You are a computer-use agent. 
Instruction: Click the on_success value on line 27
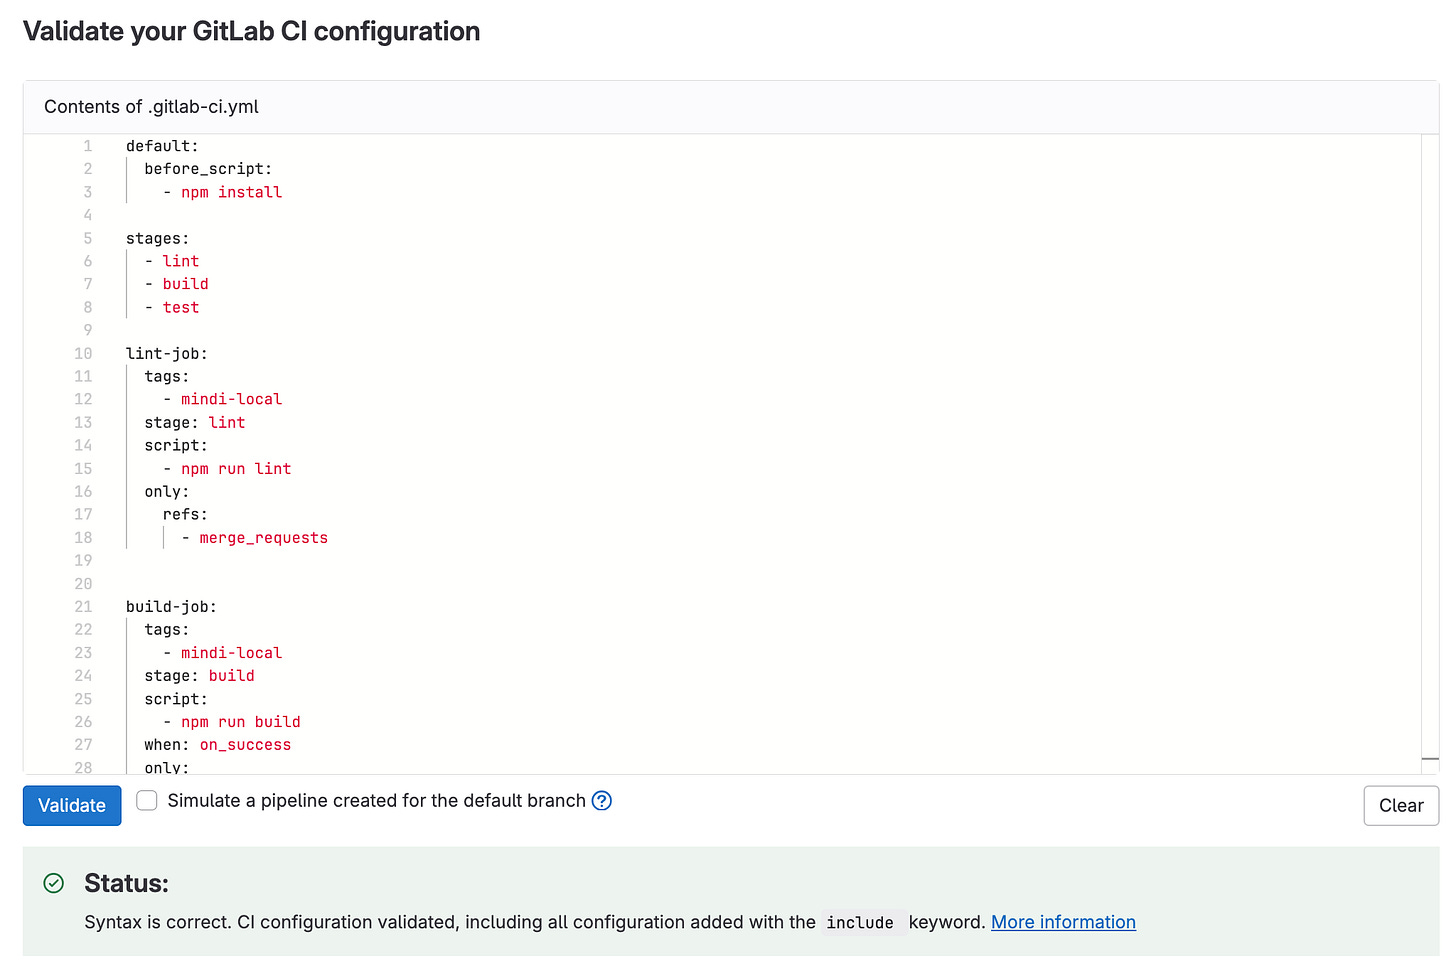point(245,744)
